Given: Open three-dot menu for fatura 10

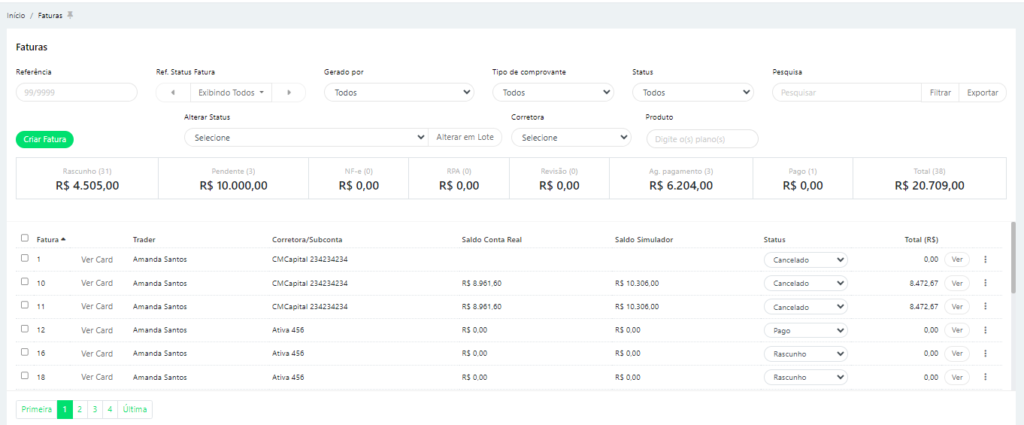Looking at the screenshot, I should (986, 283).
